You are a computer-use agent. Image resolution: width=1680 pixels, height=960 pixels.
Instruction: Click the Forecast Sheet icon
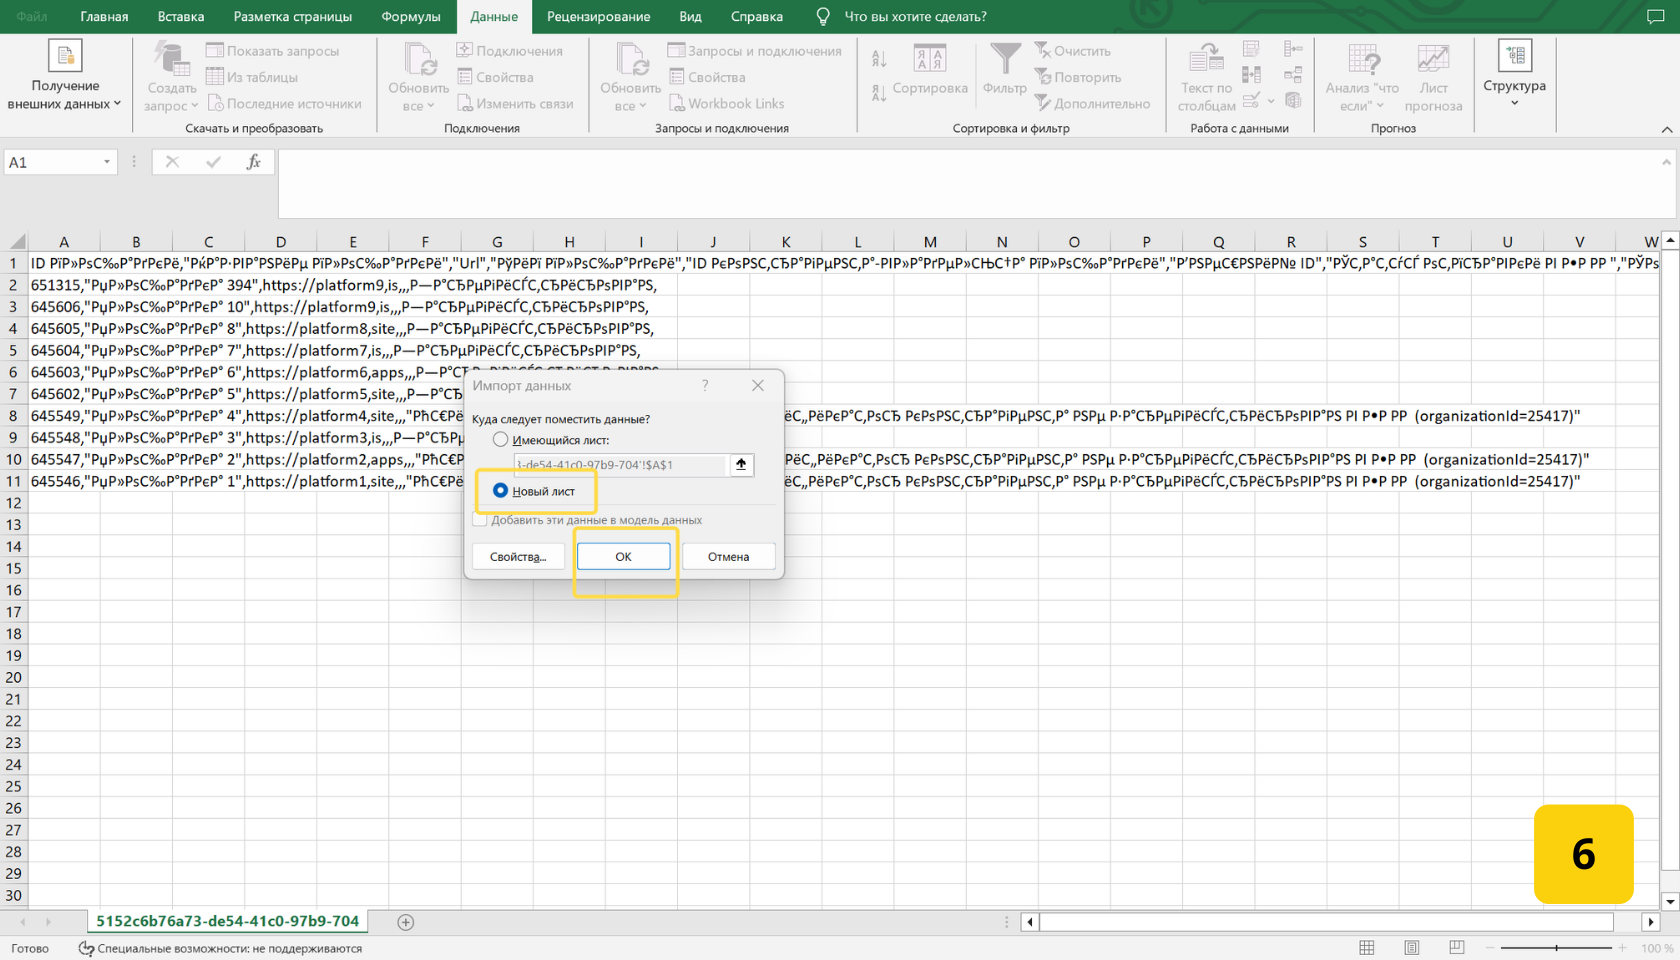(x=1433, y=60)
